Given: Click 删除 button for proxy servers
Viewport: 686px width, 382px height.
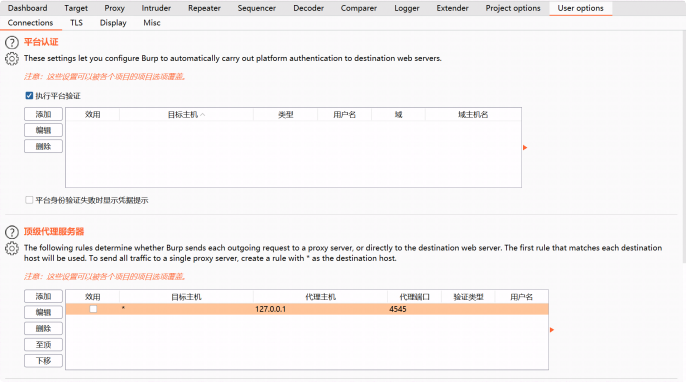Looking at the screenshot, I should click(x=43, y=328).
